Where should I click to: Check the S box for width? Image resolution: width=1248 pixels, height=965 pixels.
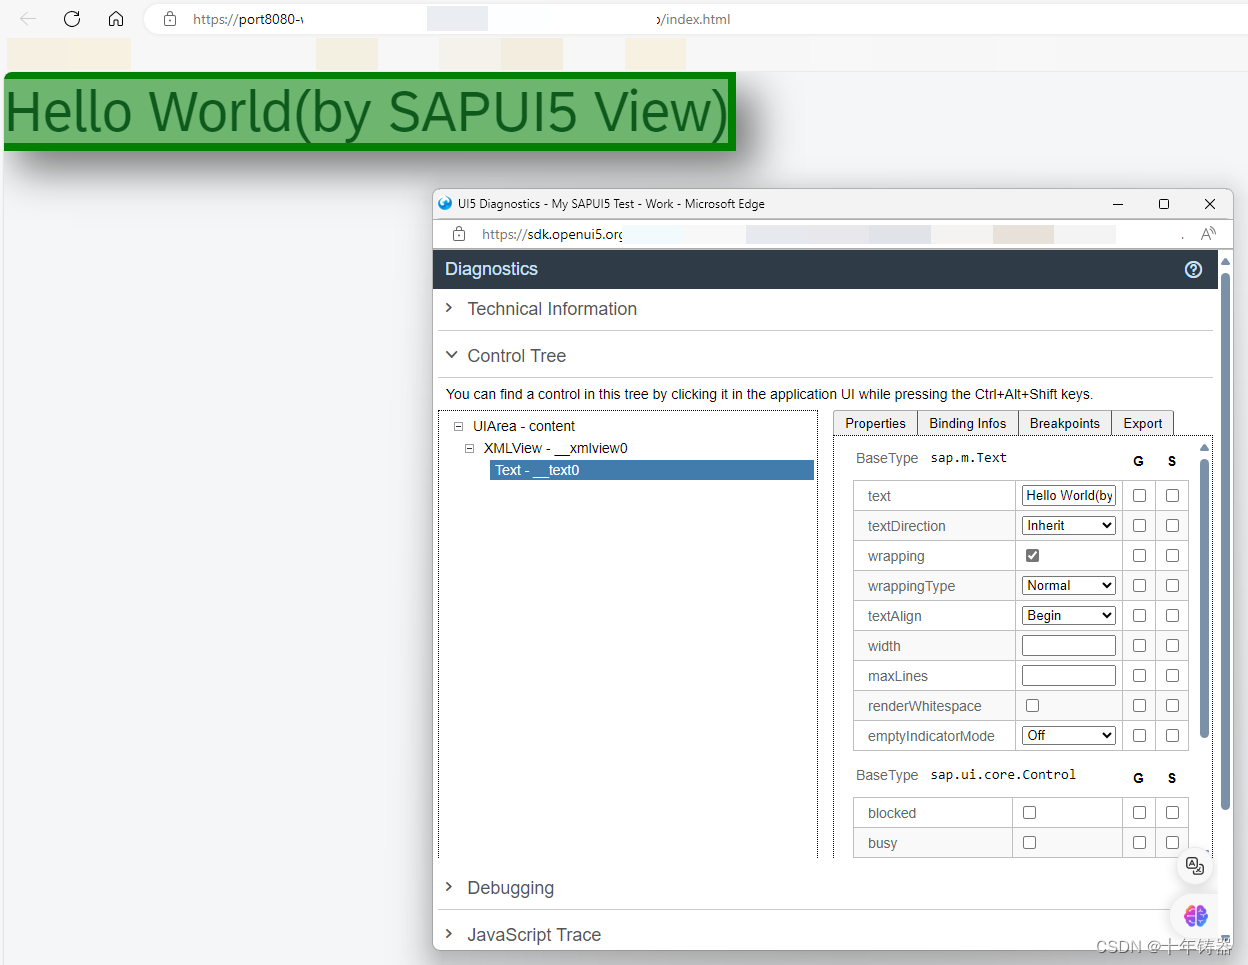point(1172,645)
